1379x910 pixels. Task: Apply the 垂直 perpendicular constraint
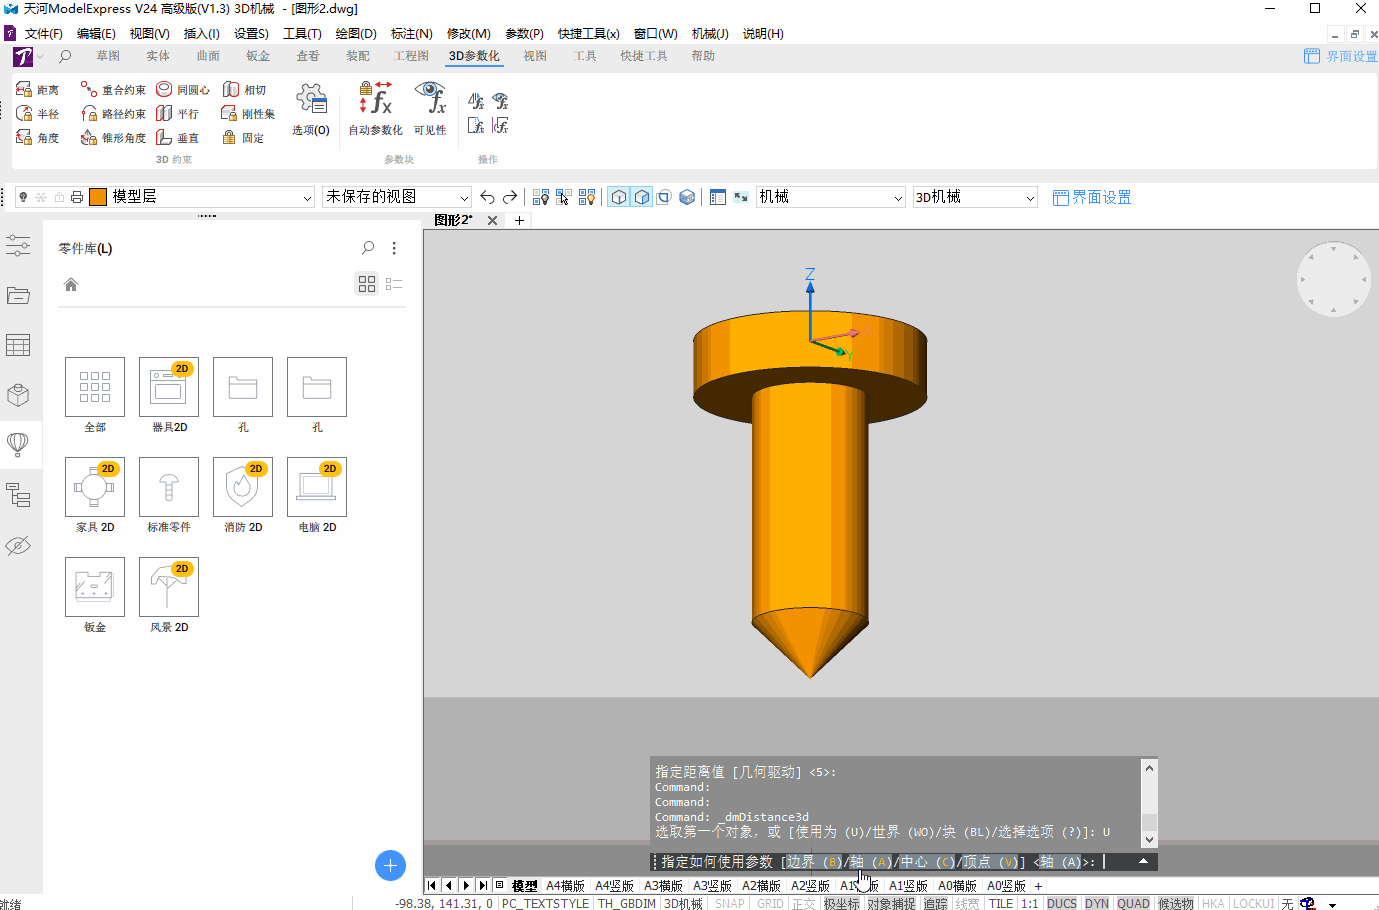pos(177,138)
